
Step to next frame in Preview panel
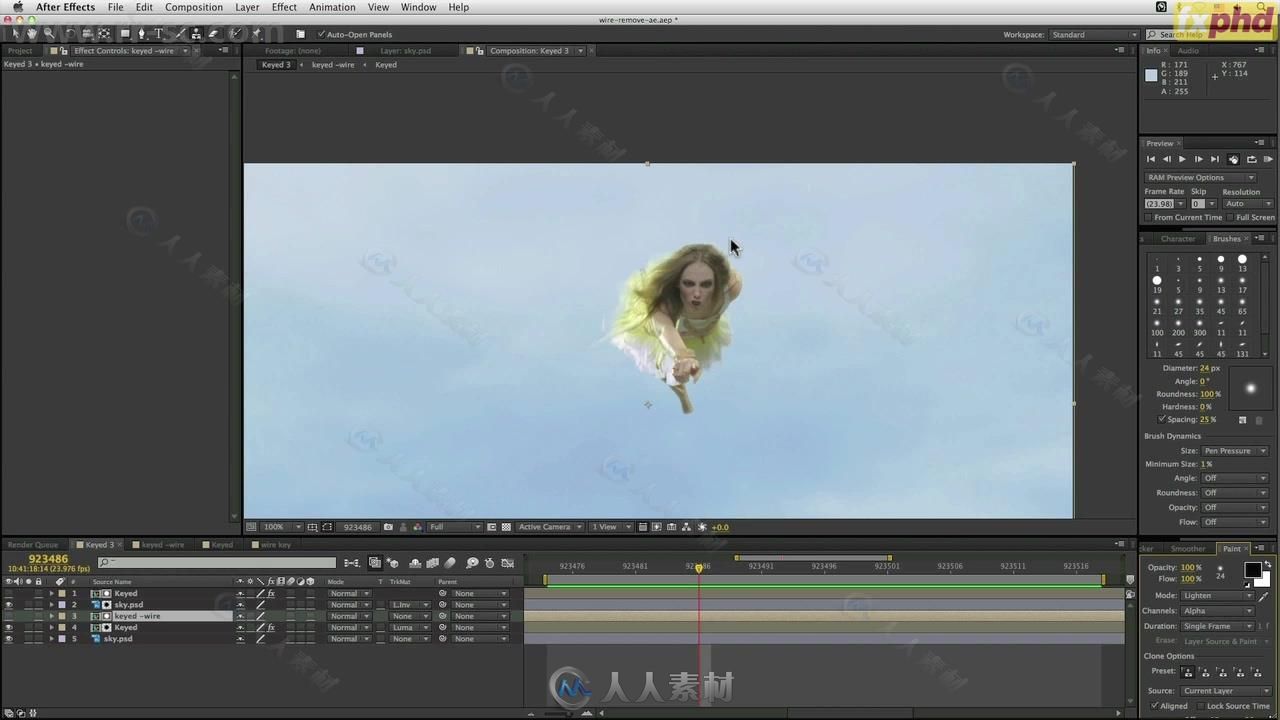point(1198,159)
